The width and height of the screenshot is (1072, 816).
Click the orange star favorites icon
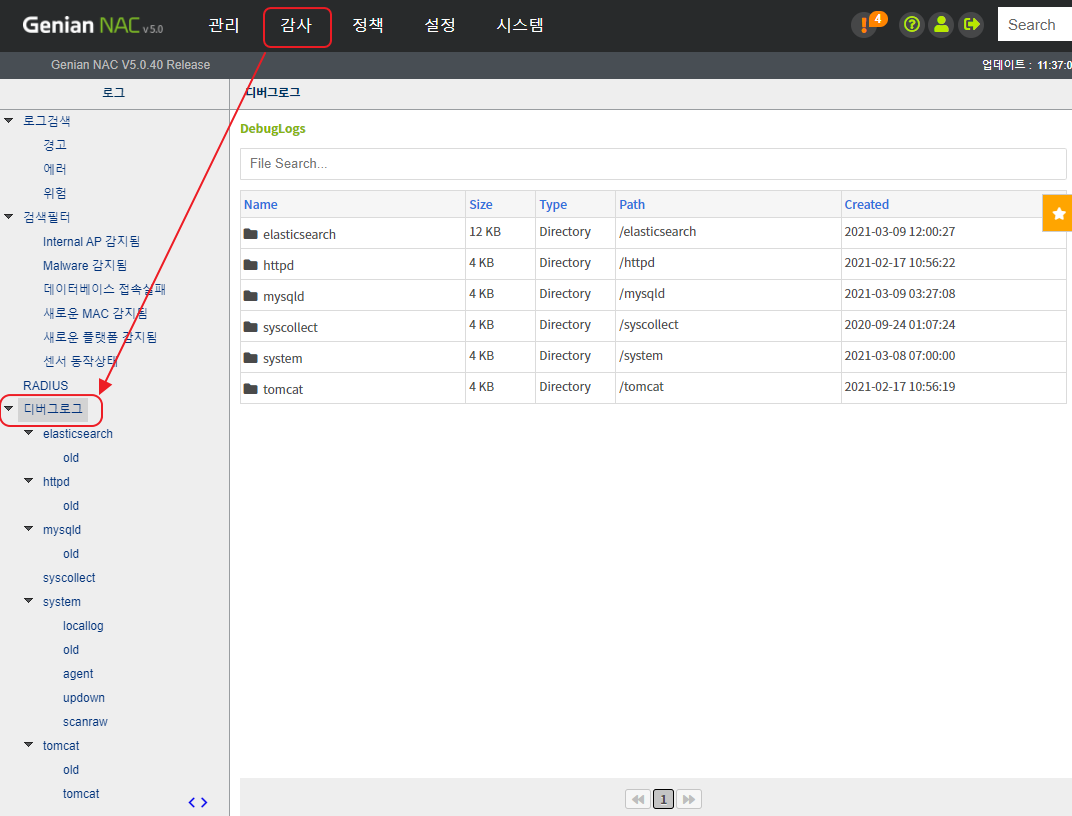(x=1058, y=213)
